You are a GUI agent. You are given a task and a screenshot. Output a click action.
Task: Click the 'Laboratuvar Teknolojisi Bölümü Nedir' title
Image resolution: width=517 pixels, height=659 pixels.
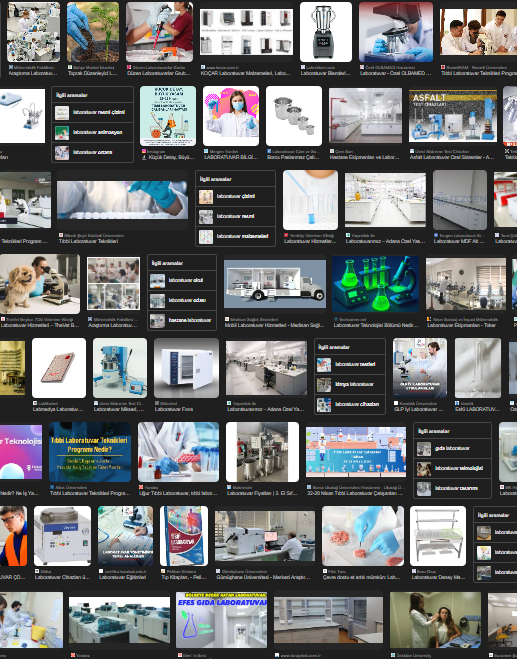[376, 325]
